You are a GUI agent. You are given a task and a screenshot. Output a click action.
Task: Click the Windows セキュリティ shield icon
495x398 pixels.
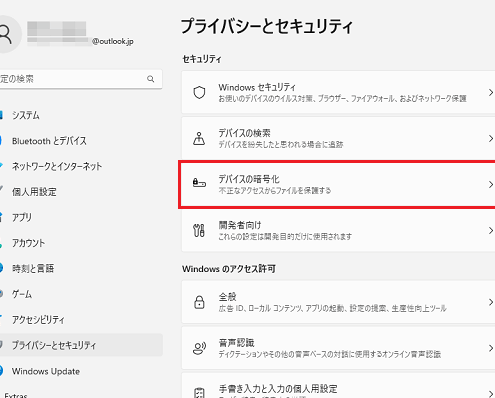point(199,93)
